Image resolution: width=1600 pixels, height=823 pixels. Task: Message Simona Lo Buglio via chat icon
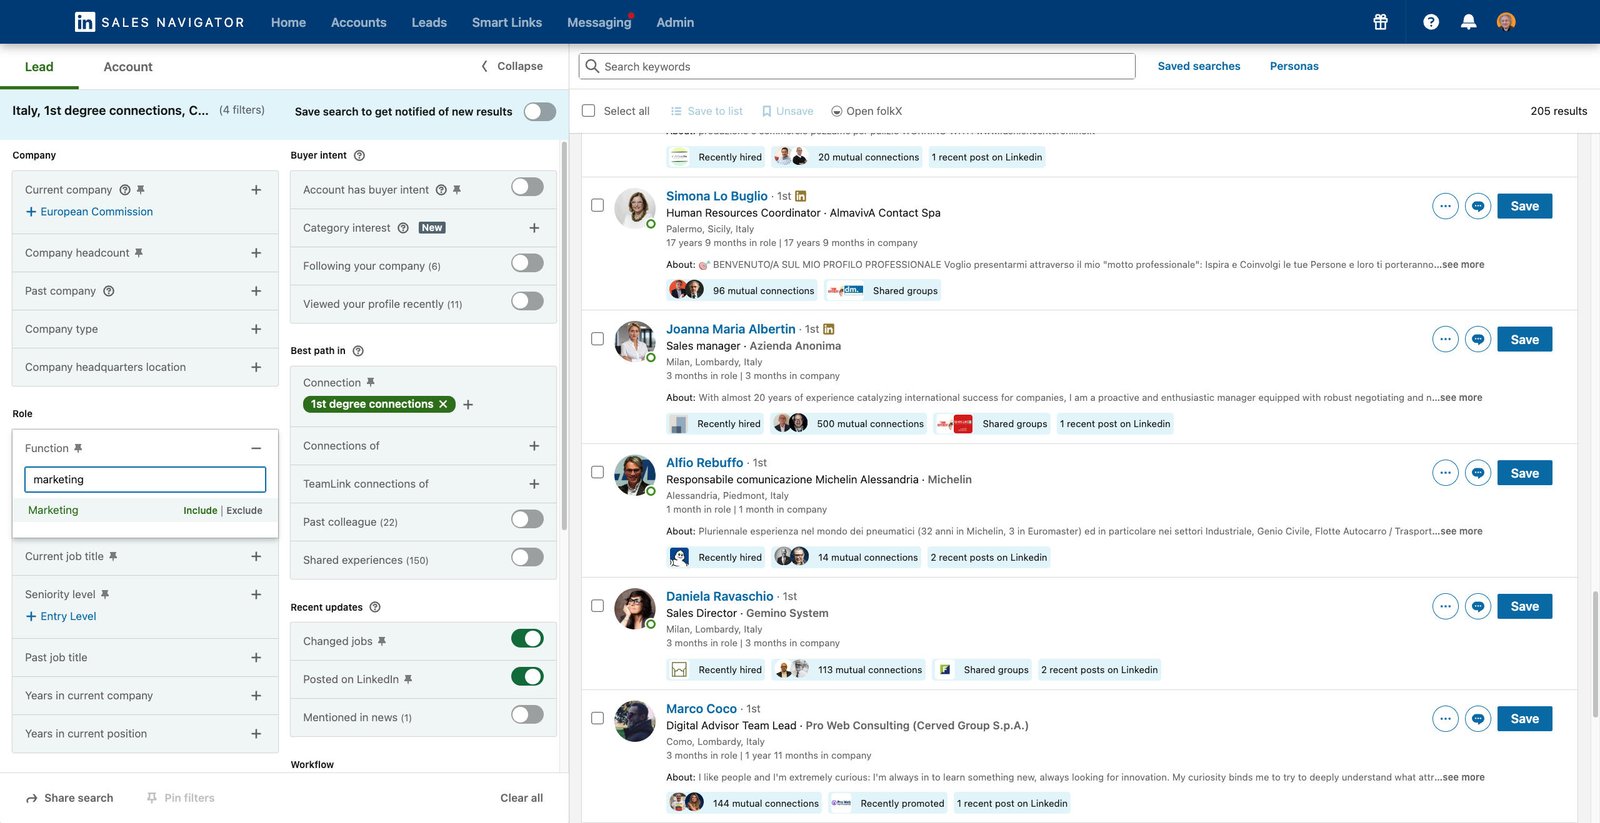pyautogui.click(x=1478, y=206)
